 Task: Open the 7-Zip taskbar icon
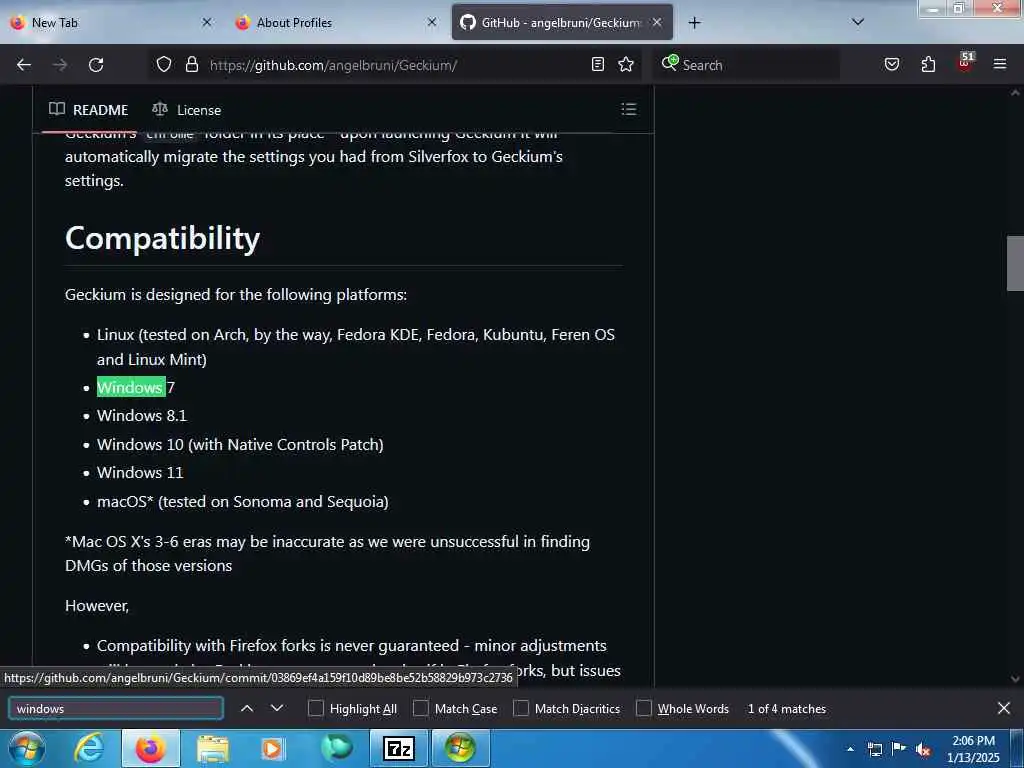[x=398, y=748]
